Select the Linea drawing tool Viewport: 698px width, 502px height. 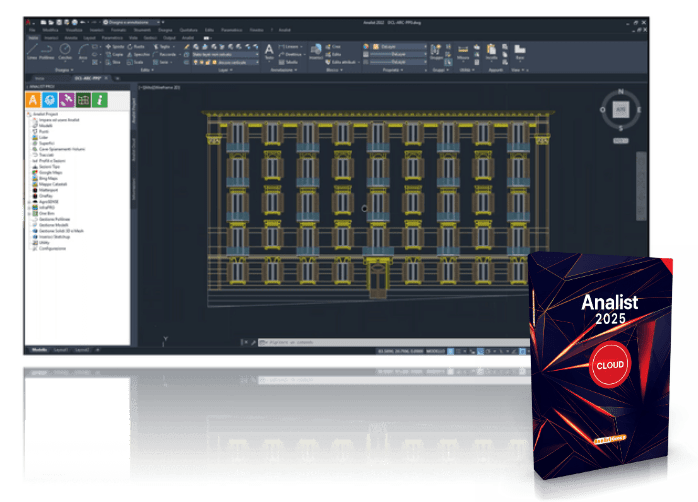point(32,54)
